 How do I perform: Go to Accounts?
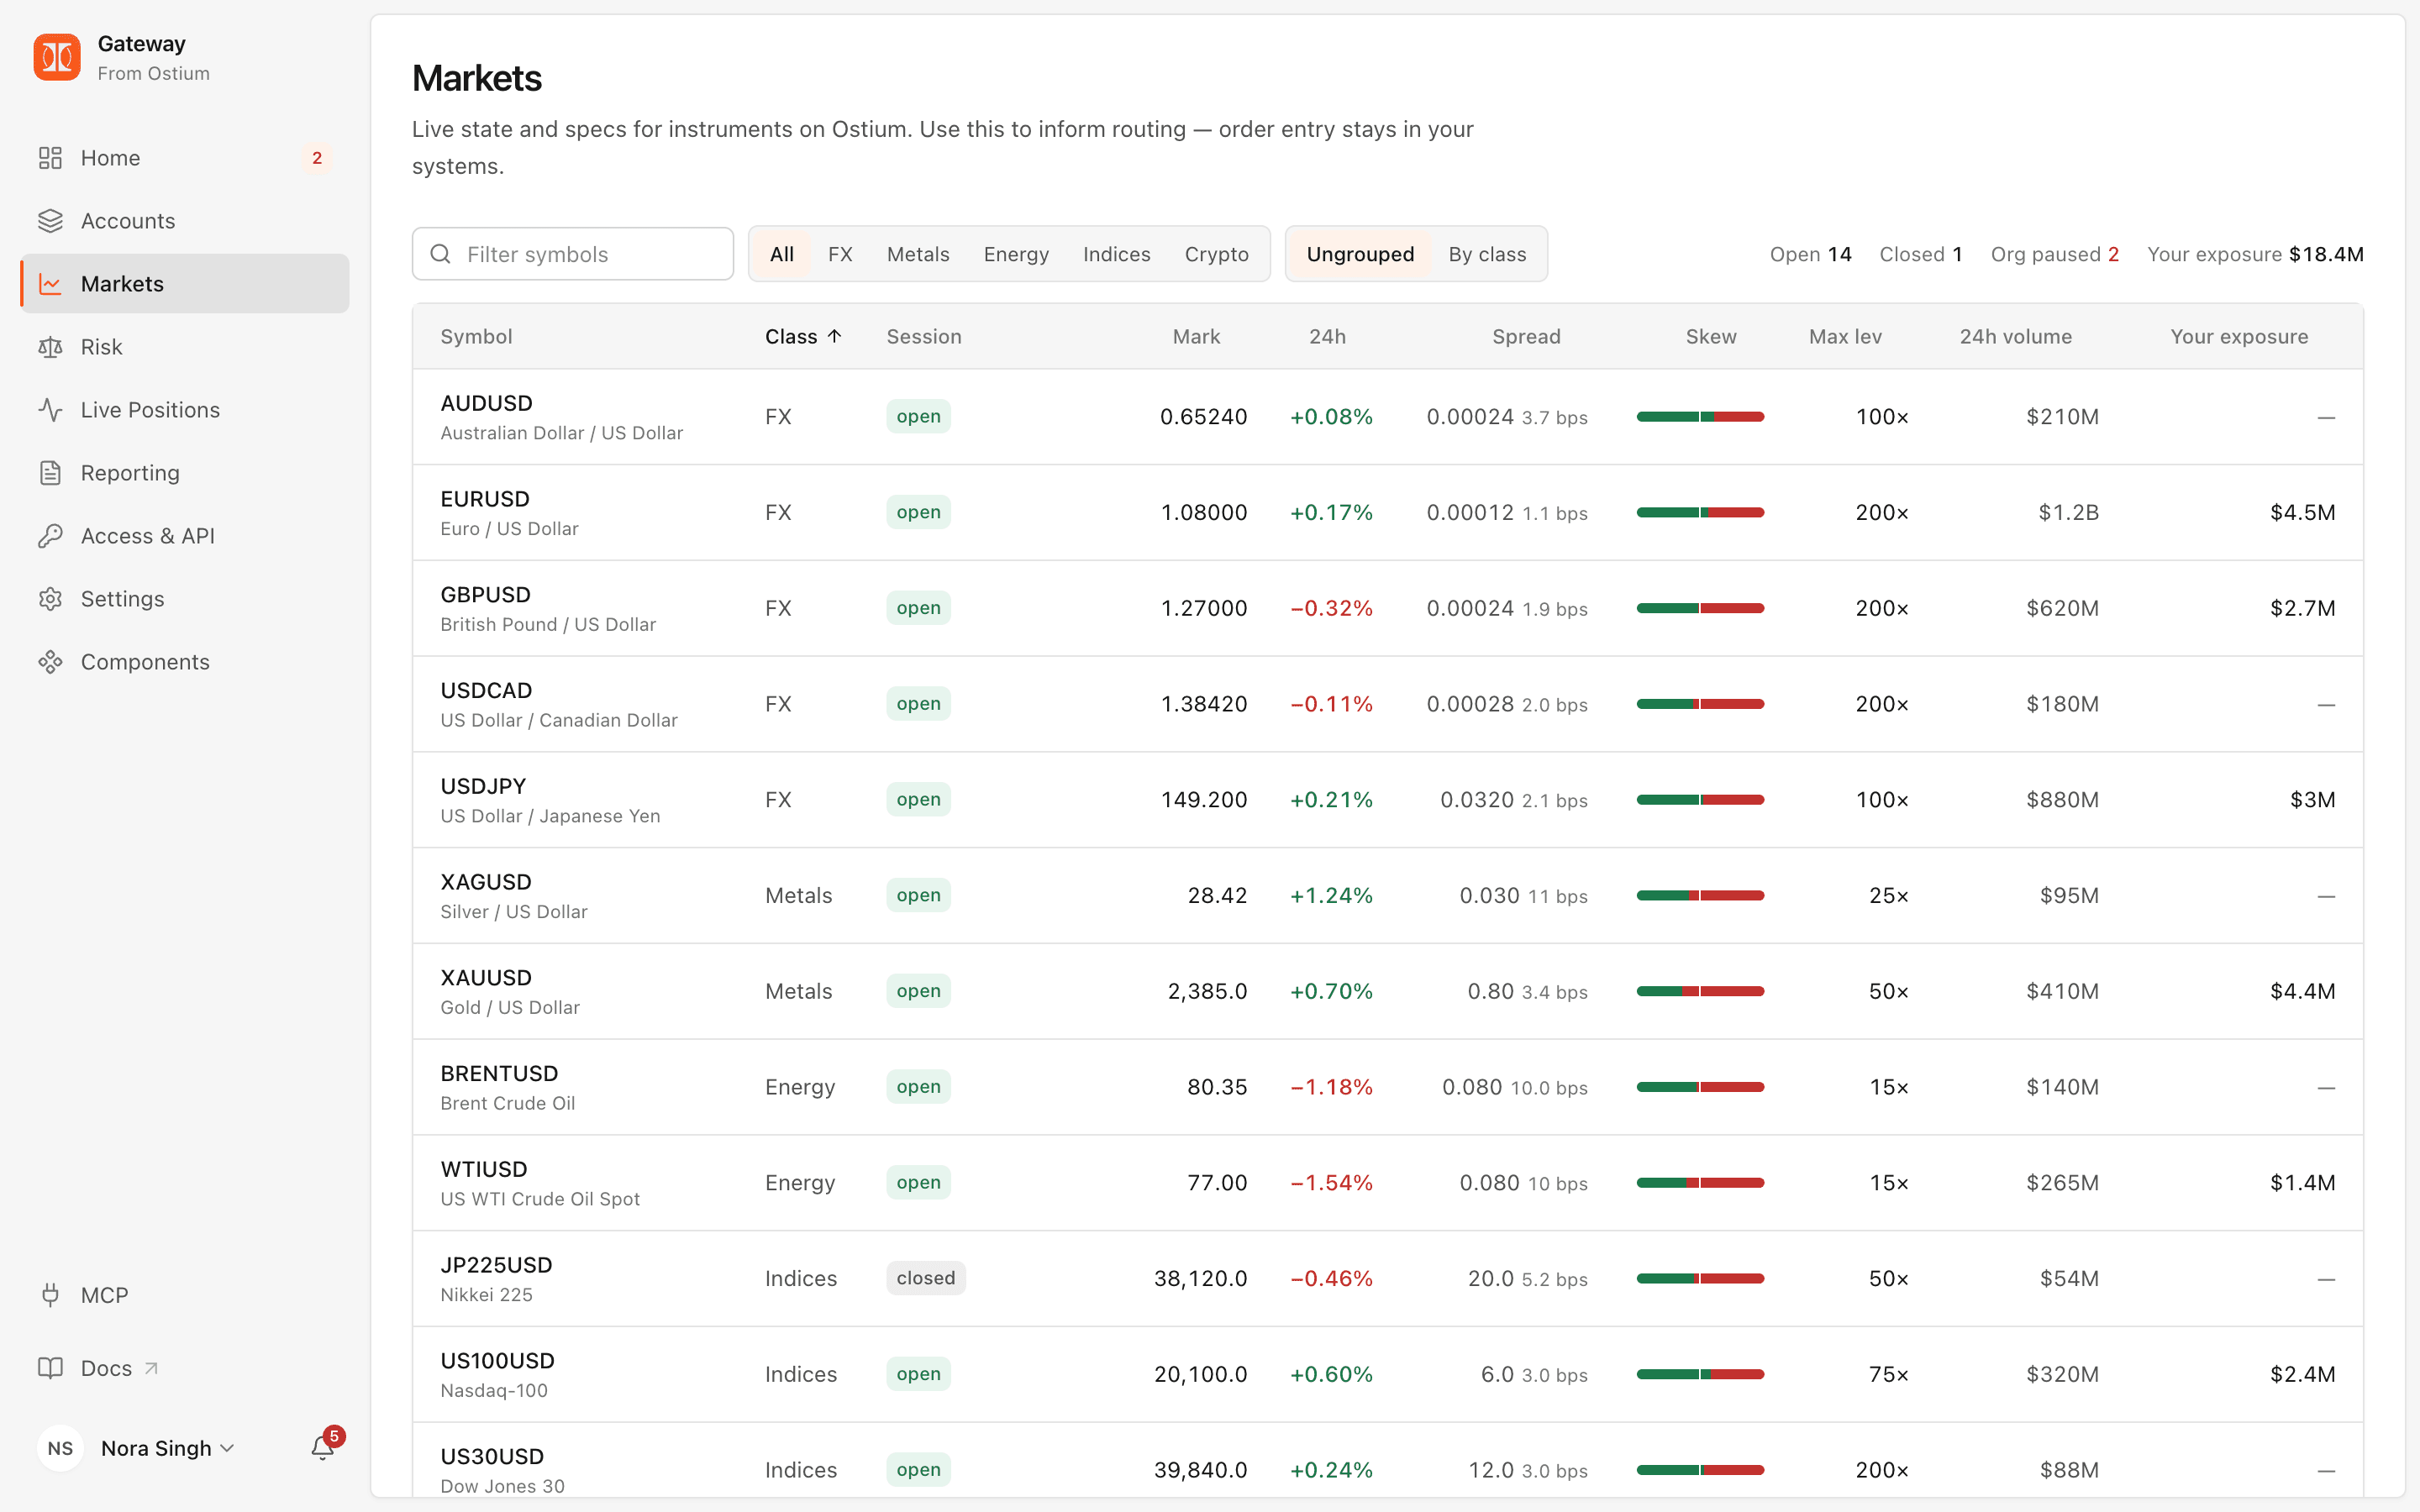185,221
